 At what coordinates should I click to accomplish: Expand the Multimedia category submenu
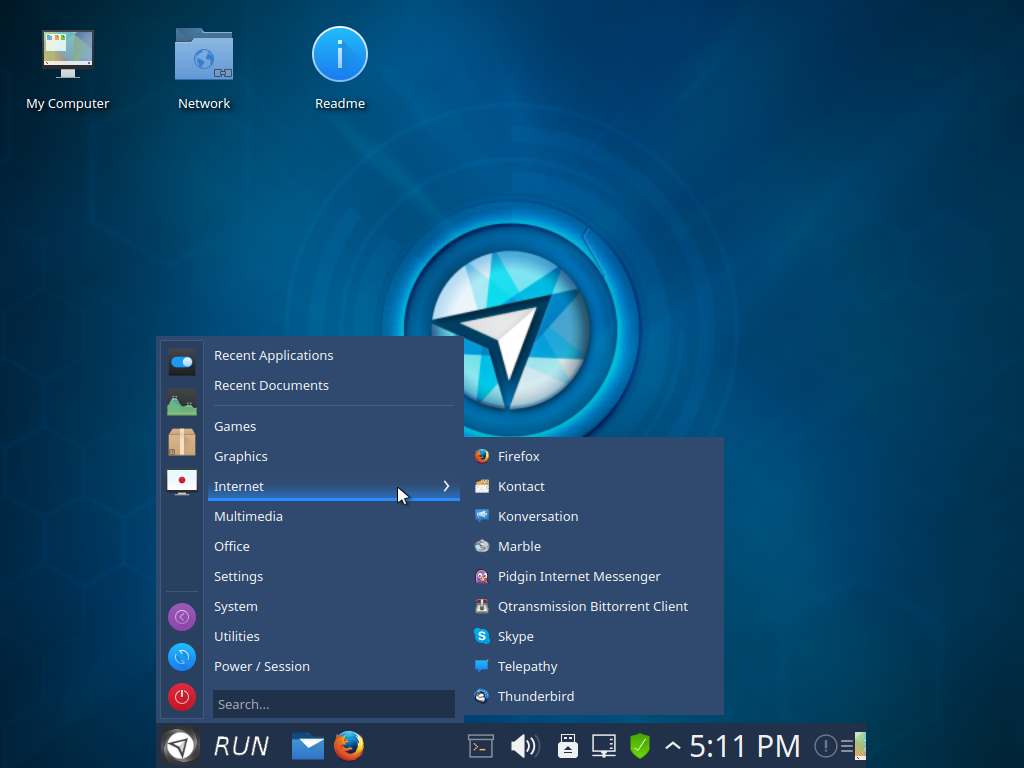pos(248,516)
